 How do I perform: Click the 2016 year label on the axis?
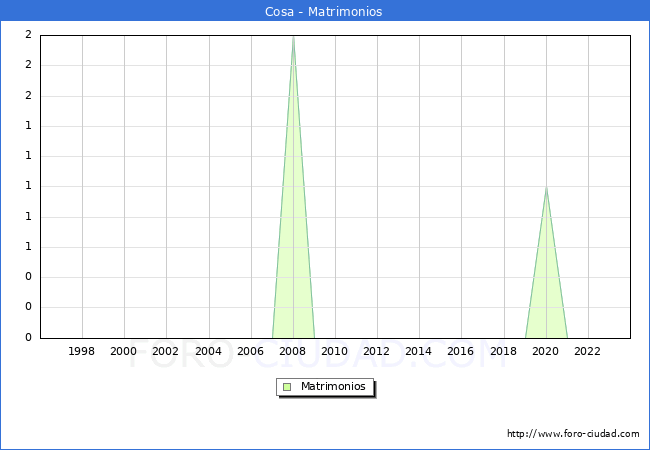(x=461, y=351)
